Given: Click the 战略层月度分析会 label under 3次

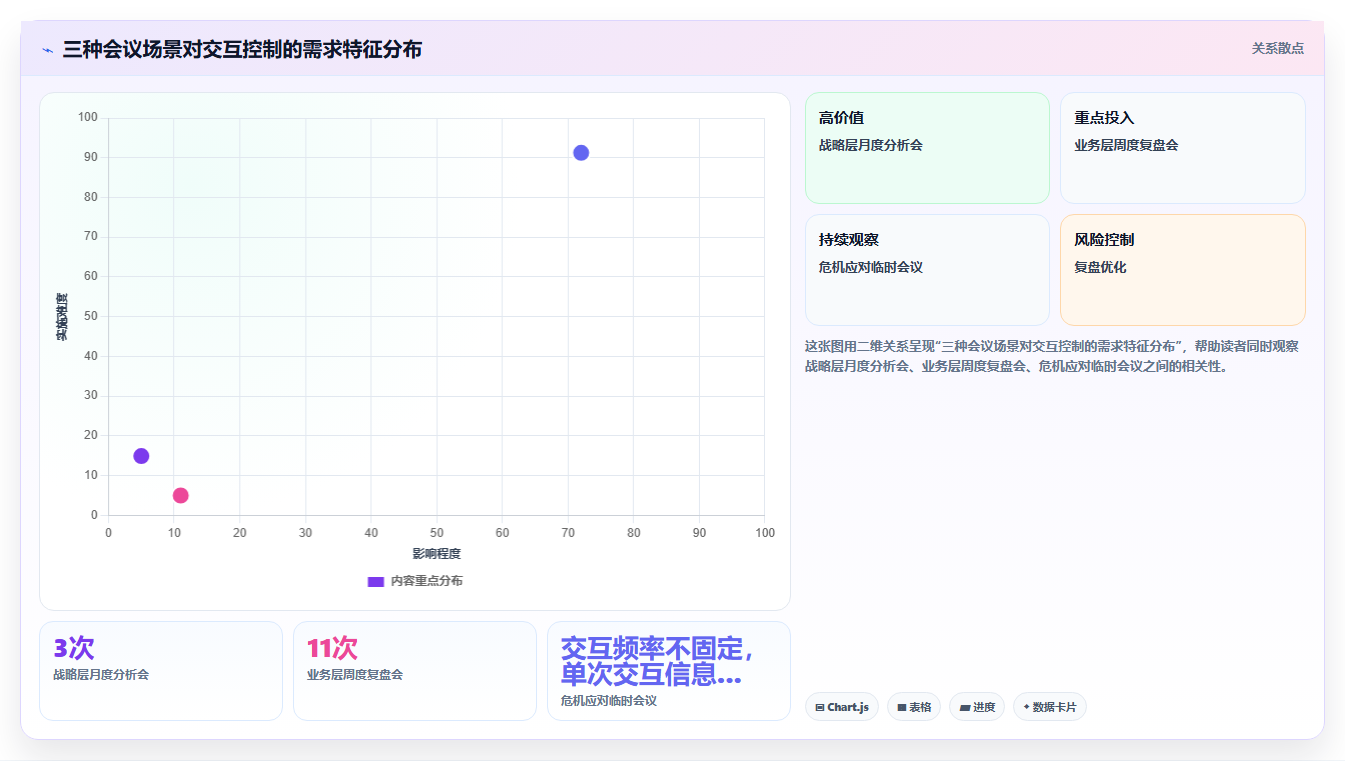Looking at the screenshot, I should [101, 675].
